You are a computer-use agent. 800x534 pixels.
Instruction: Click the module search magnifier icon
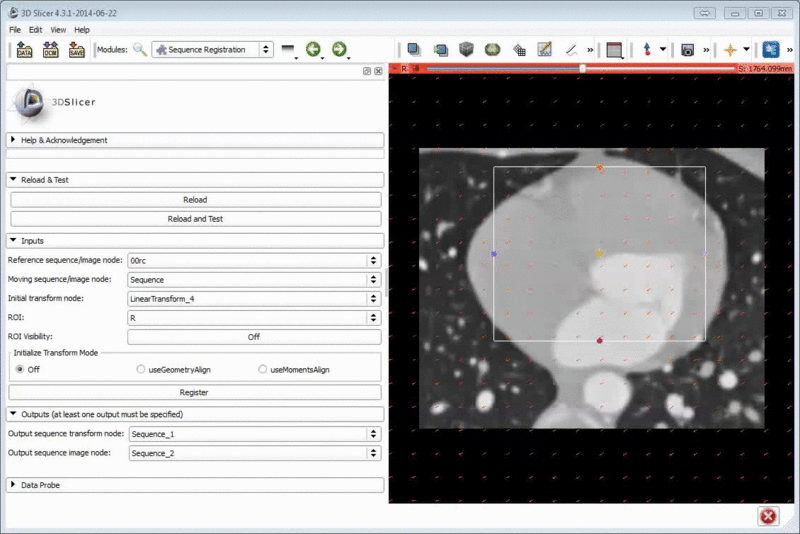coord(140,49)
